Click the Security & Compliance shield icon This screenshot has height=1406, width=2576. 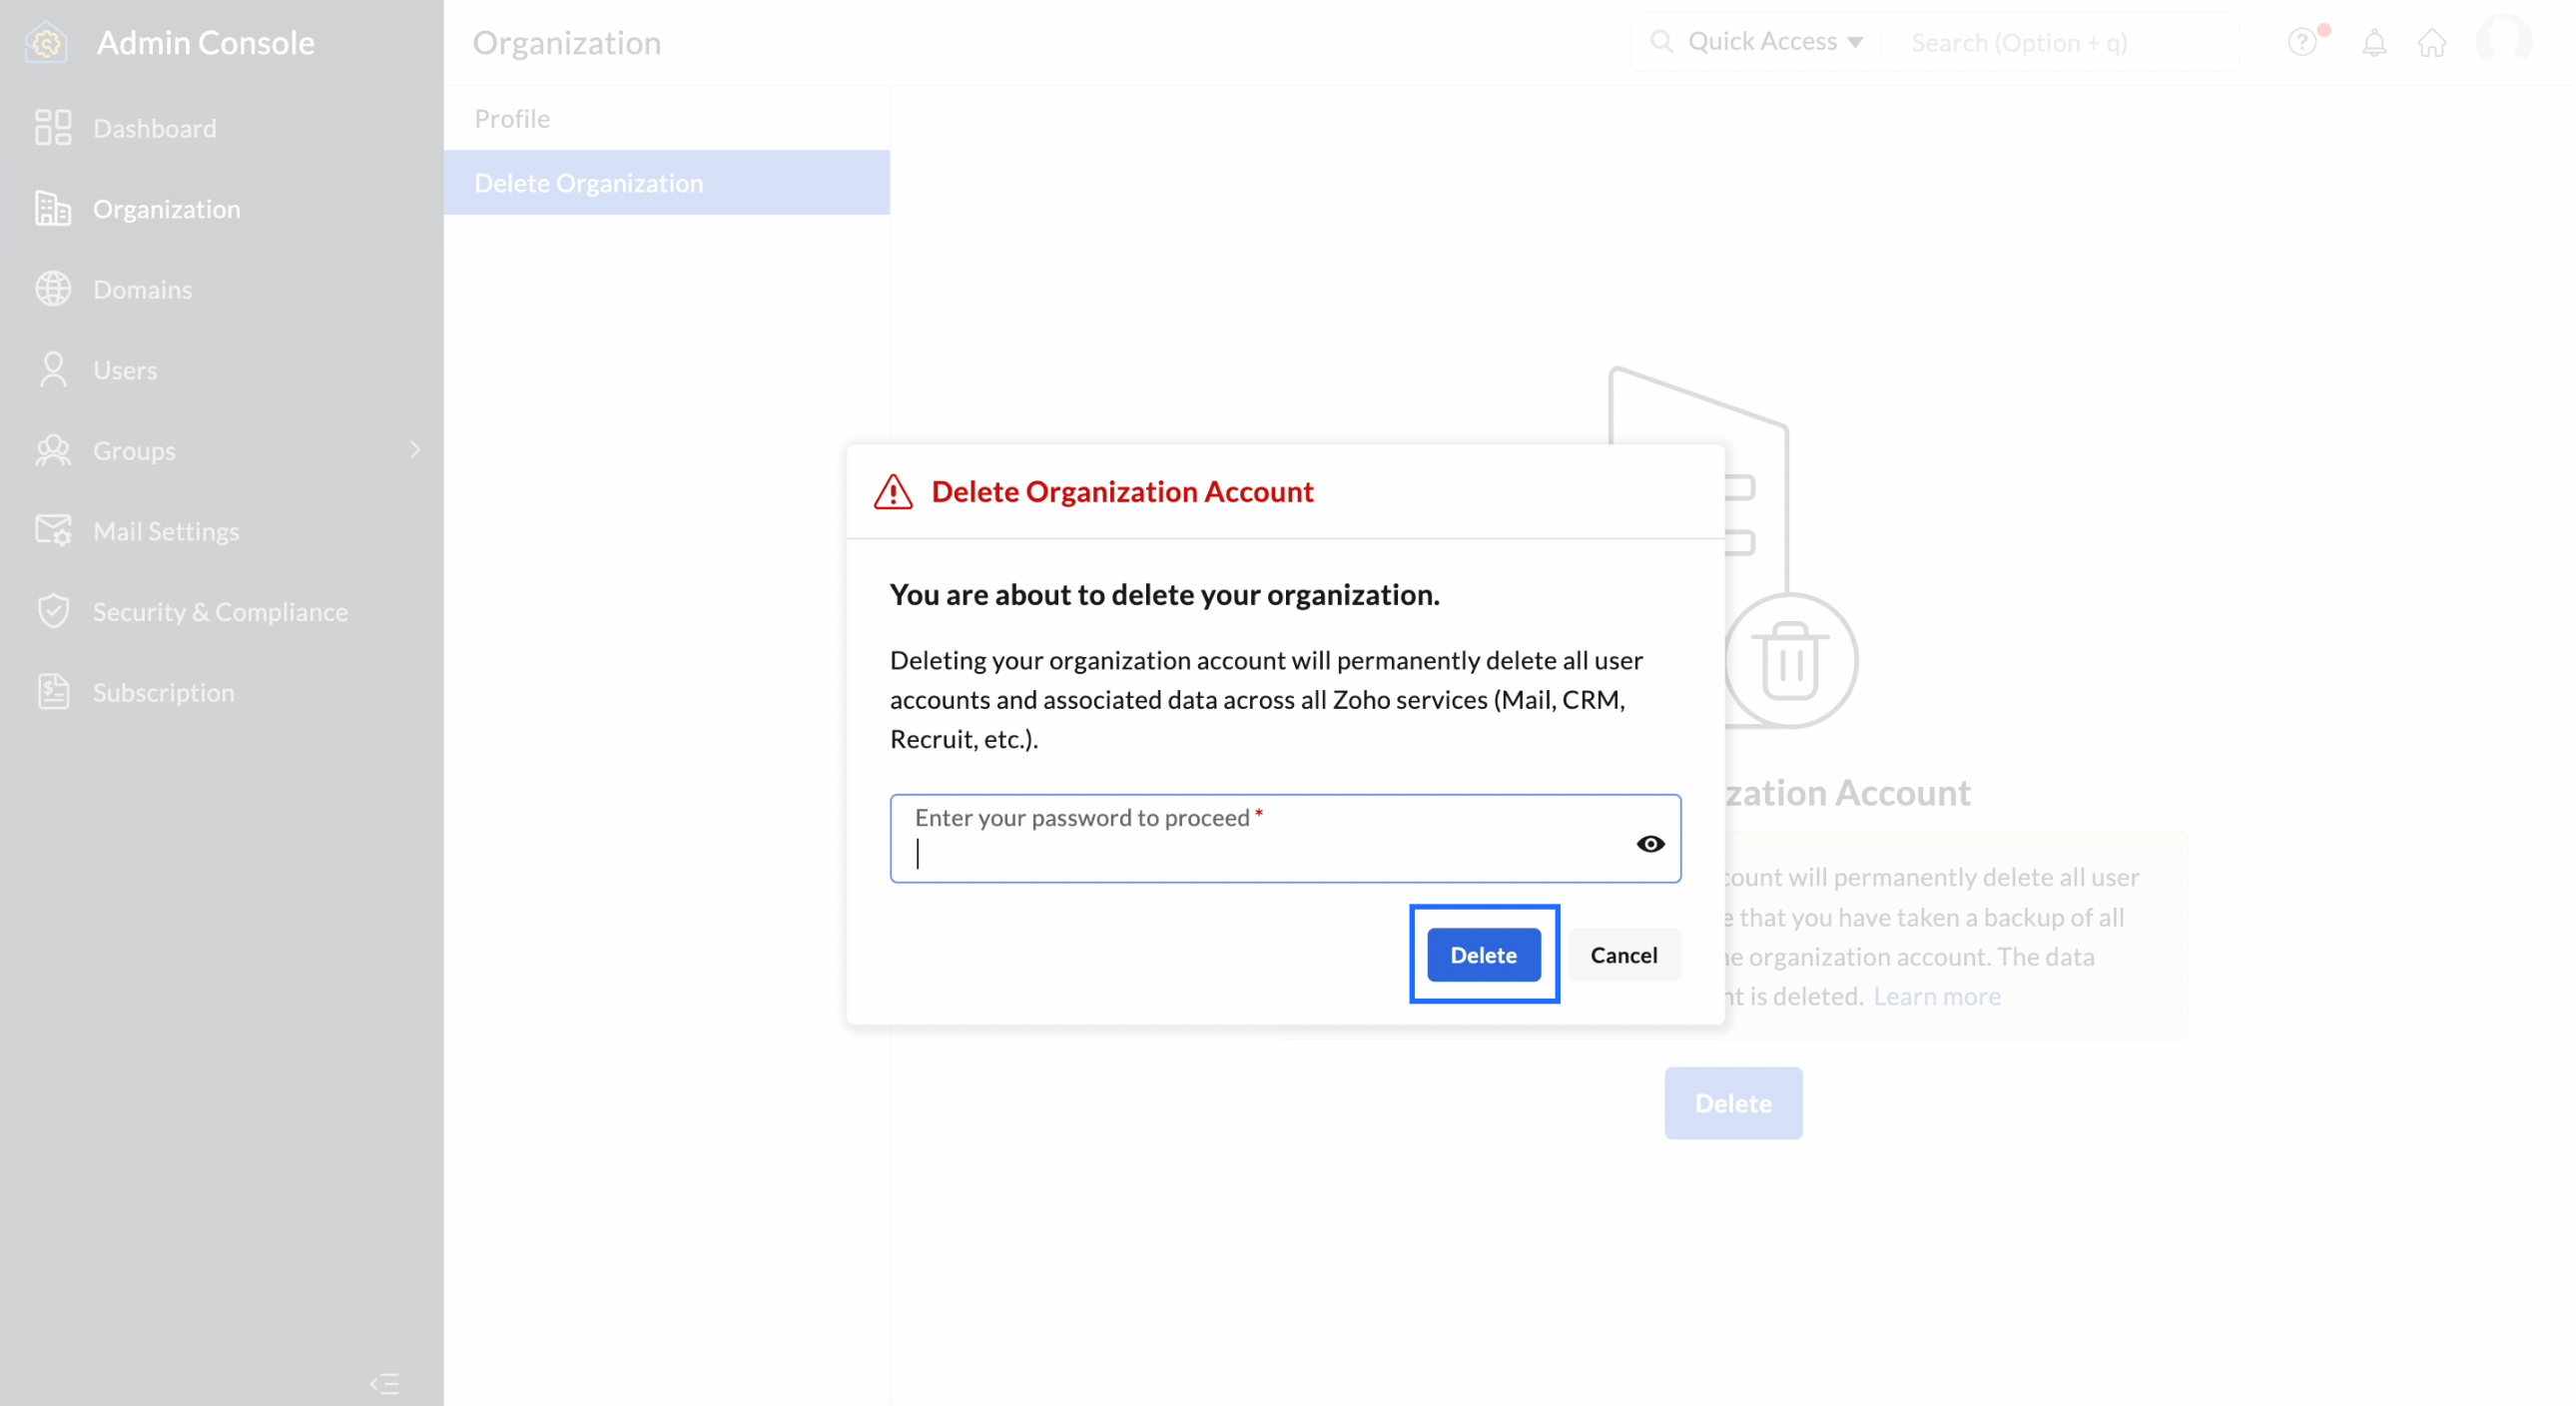pyautogui.click(x=52, y=611)
